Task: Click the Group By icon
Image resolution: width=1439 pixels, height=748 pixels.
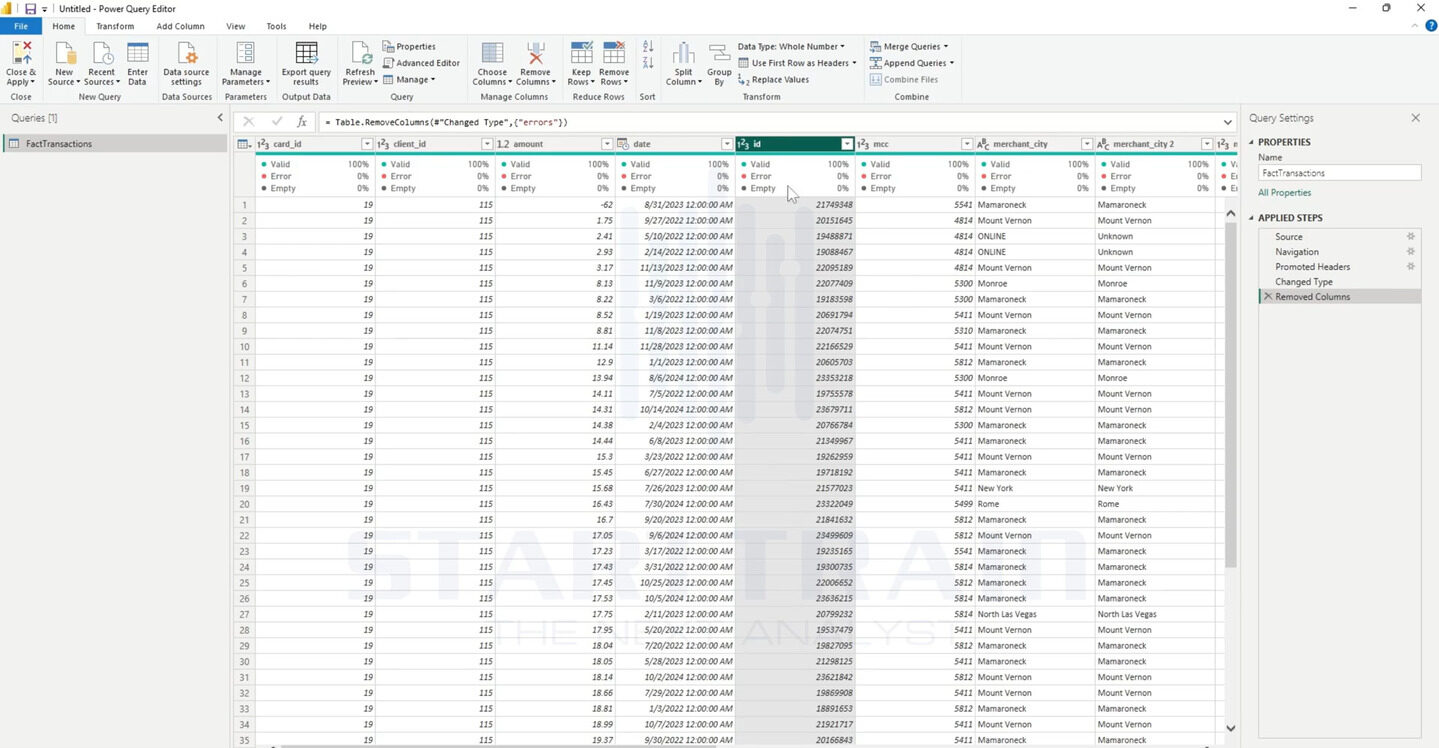Action: coord(719,53)
